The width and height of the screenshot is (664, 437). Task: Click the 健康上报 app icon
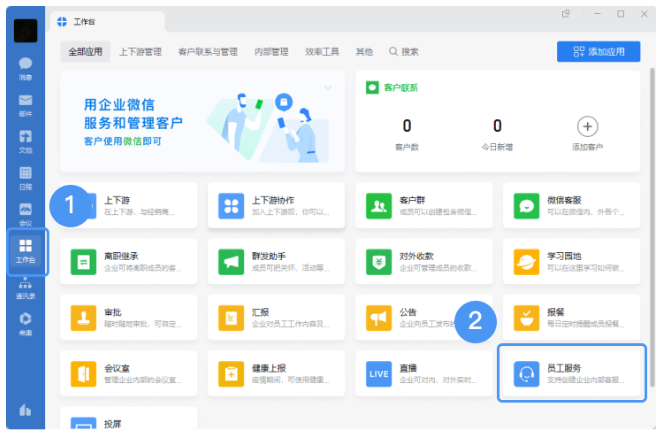(232, 373)
